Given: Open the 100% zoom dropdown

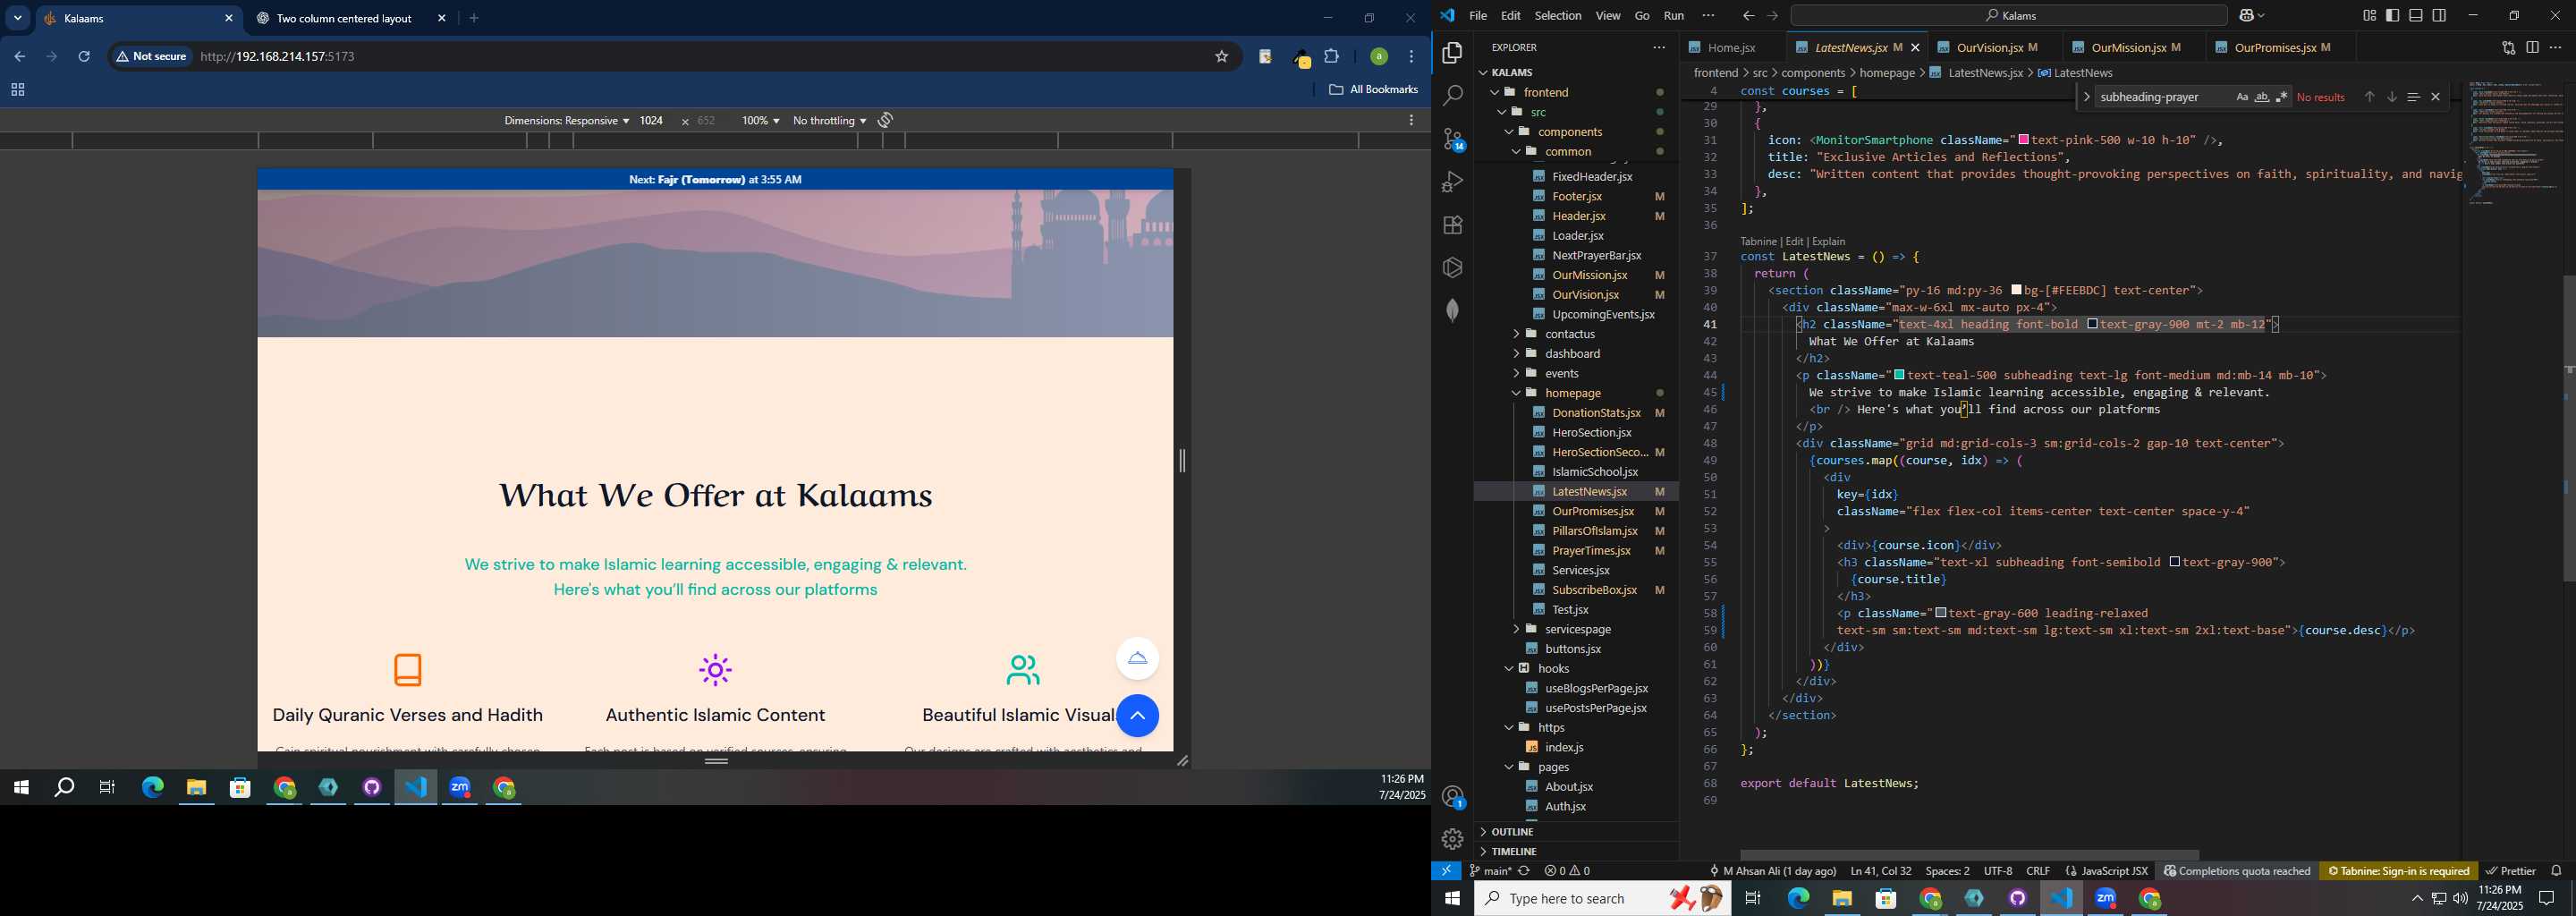Looking at the screenshot, I should [x=760, y=120].
